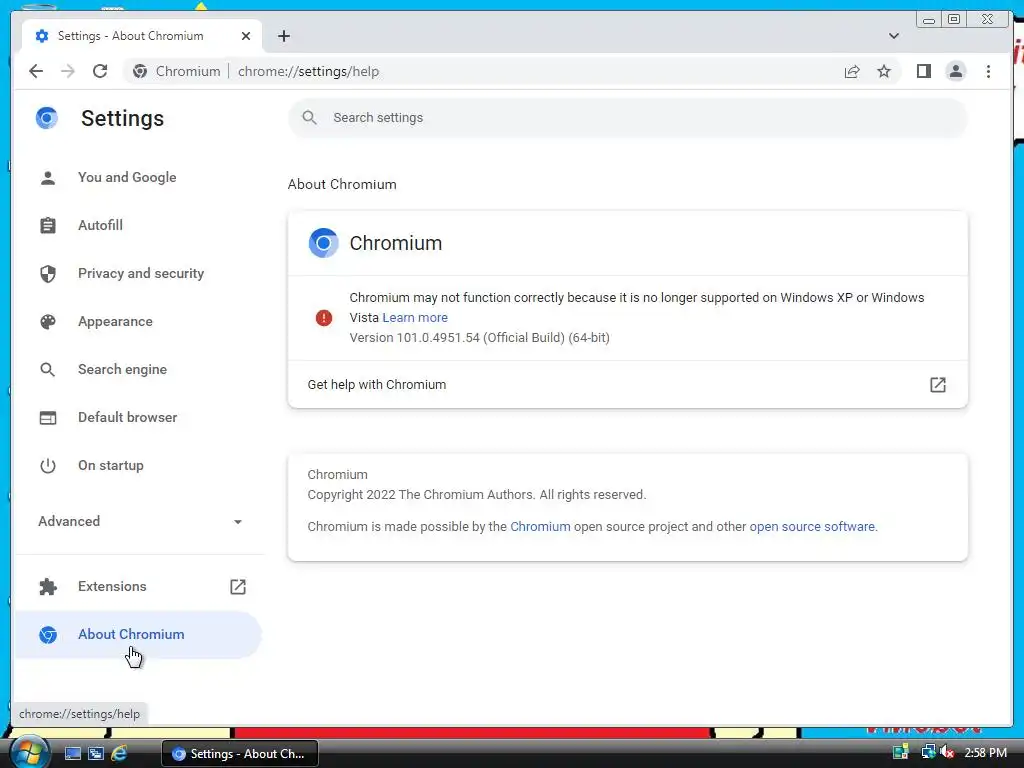
Task: Select the Settings - About Chromium tab
Action: click(x=142, y=36)
